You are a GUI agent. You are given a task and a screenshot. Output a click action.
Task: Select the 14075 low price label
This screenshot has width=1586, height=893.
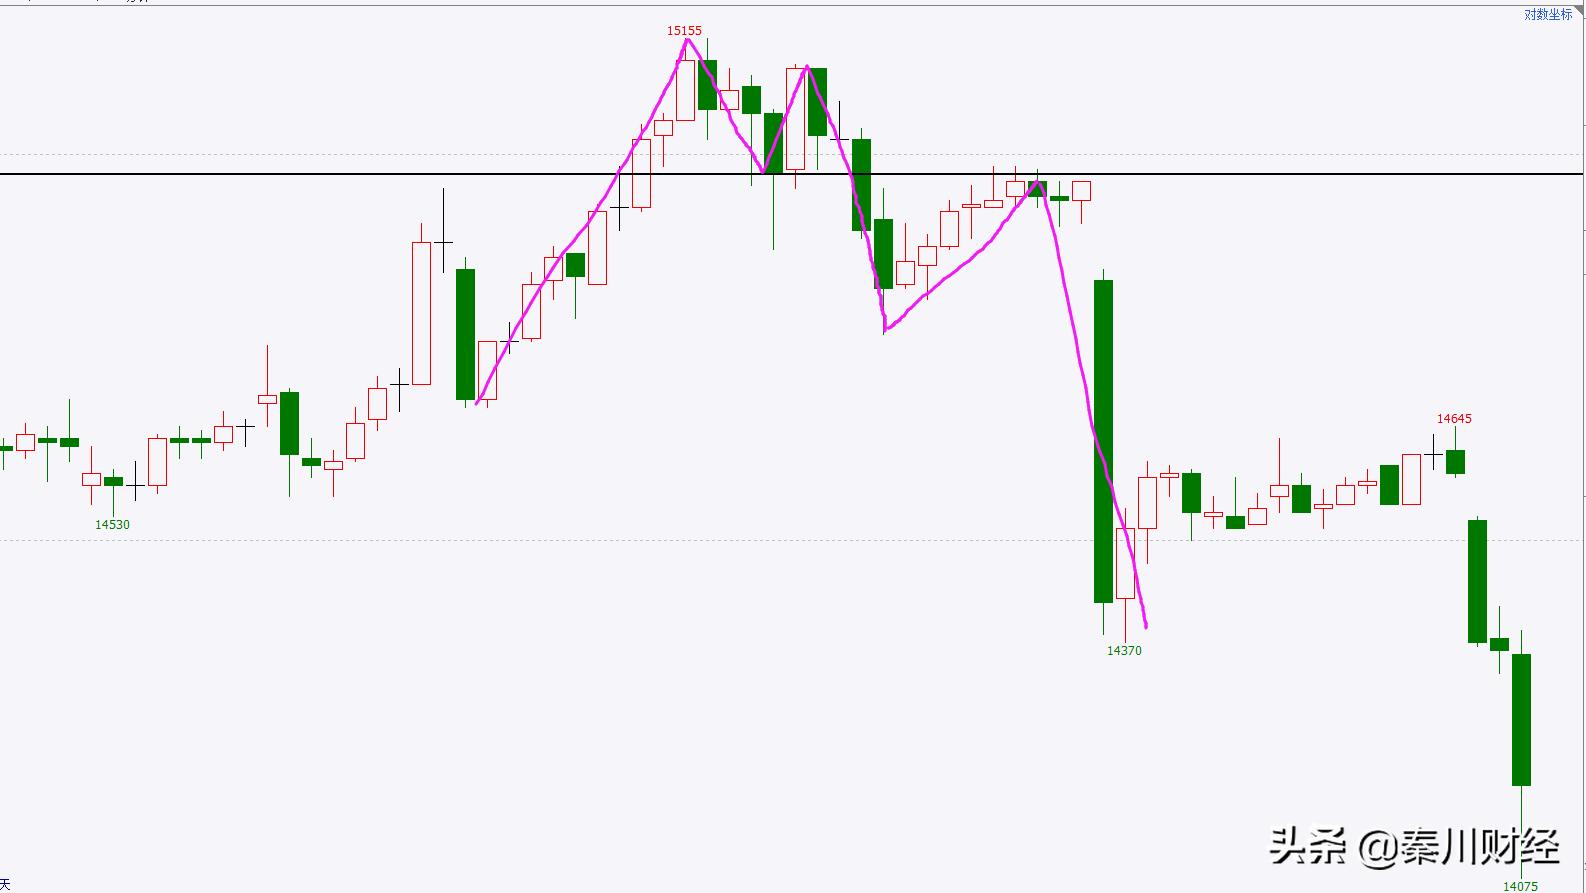point(1520,886)
